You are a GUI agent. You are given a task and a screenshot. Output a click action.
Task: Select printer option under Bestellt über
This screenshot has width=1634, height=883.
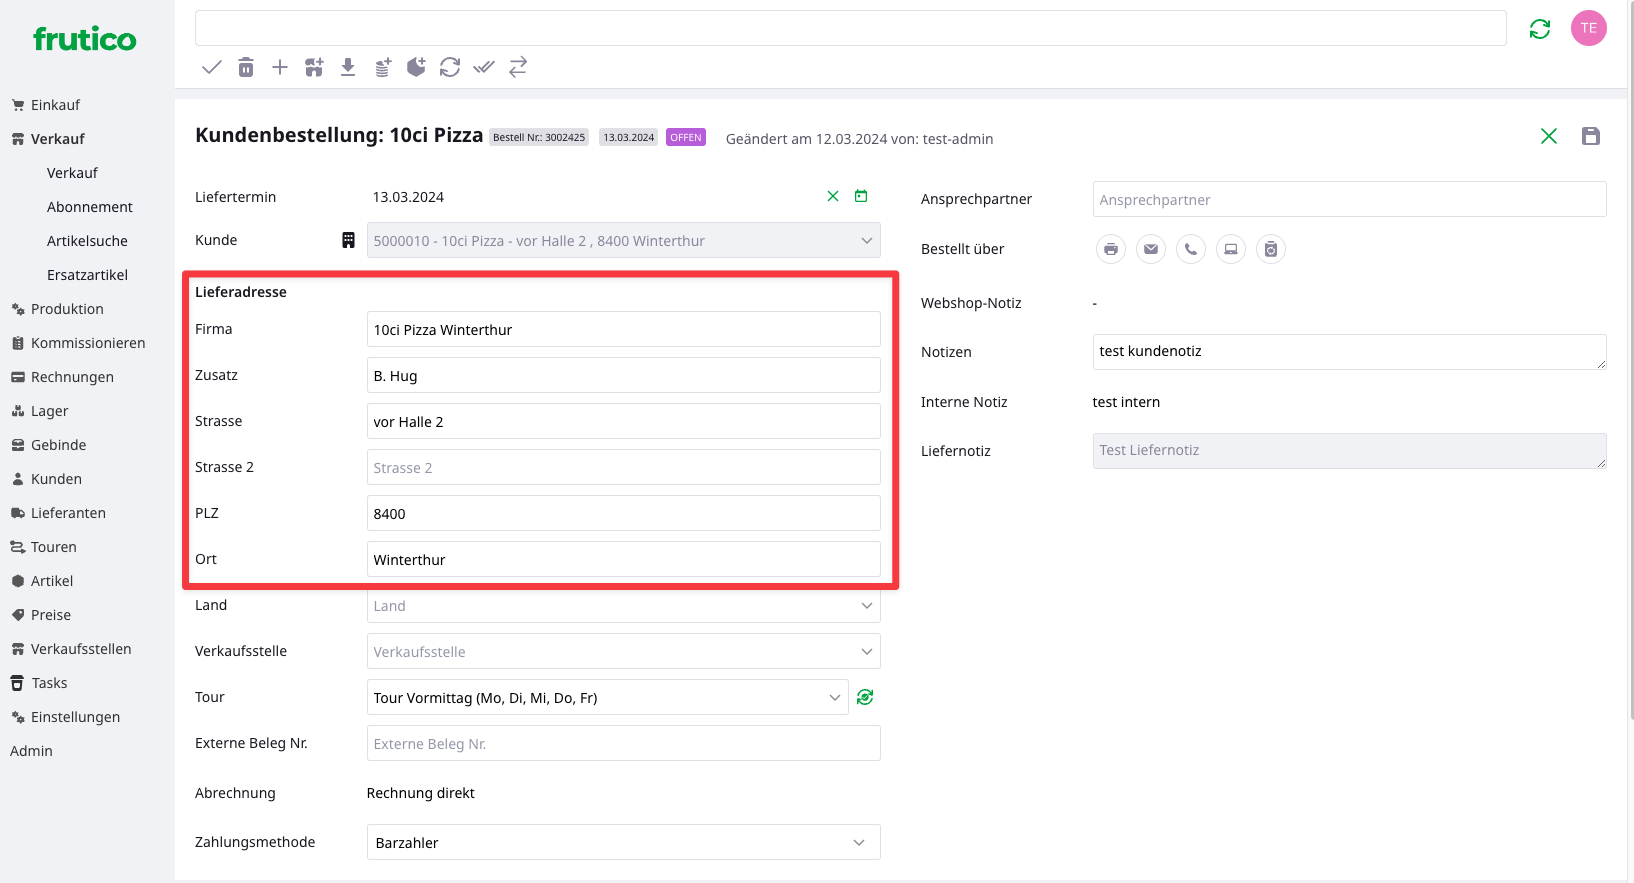[x=1110, y=249]
